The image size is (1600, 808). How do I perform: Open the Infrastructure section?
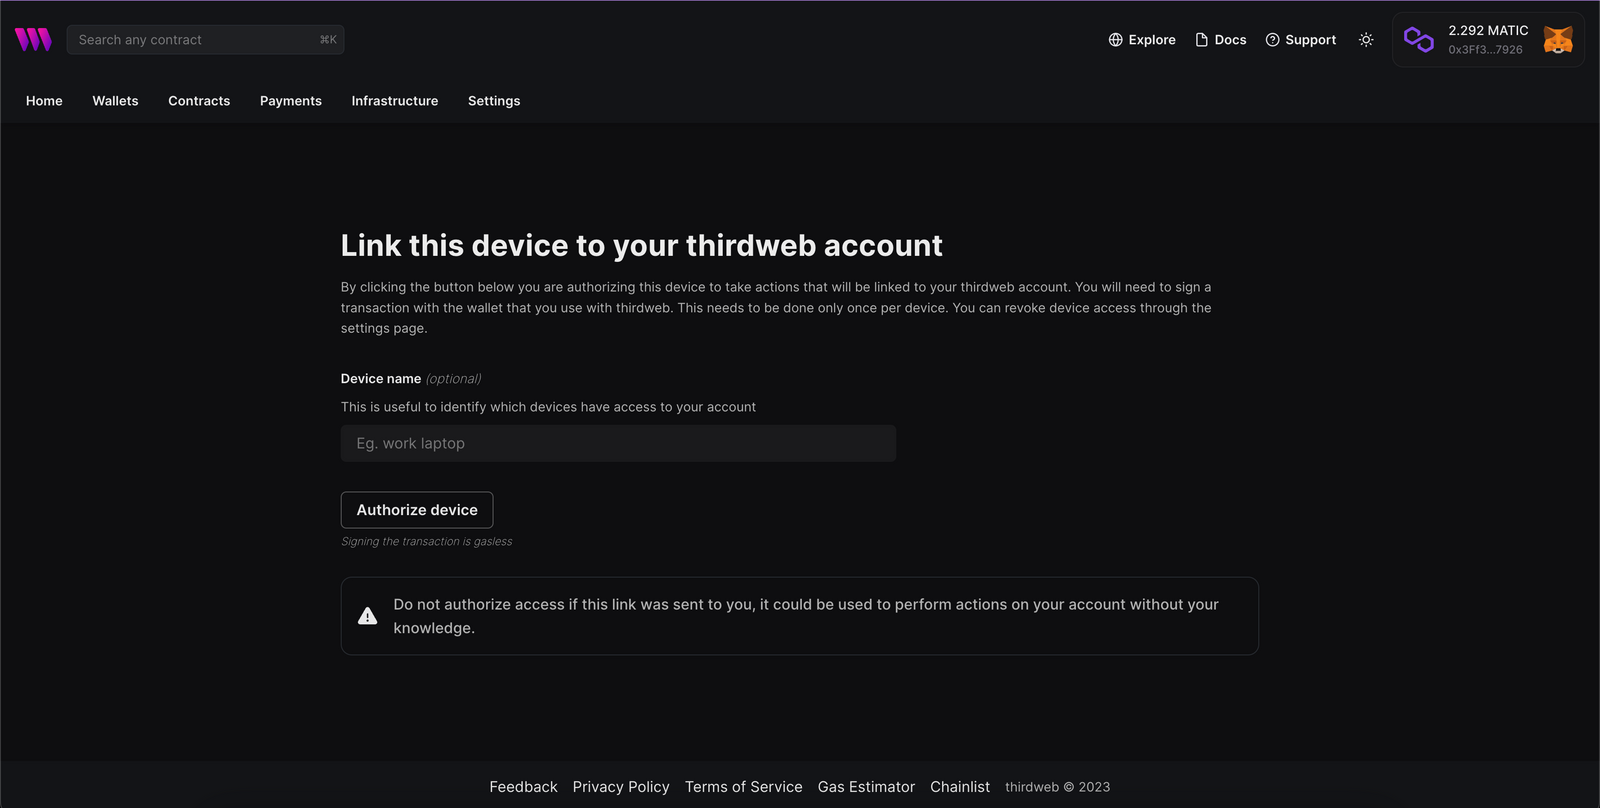point(394,101)
